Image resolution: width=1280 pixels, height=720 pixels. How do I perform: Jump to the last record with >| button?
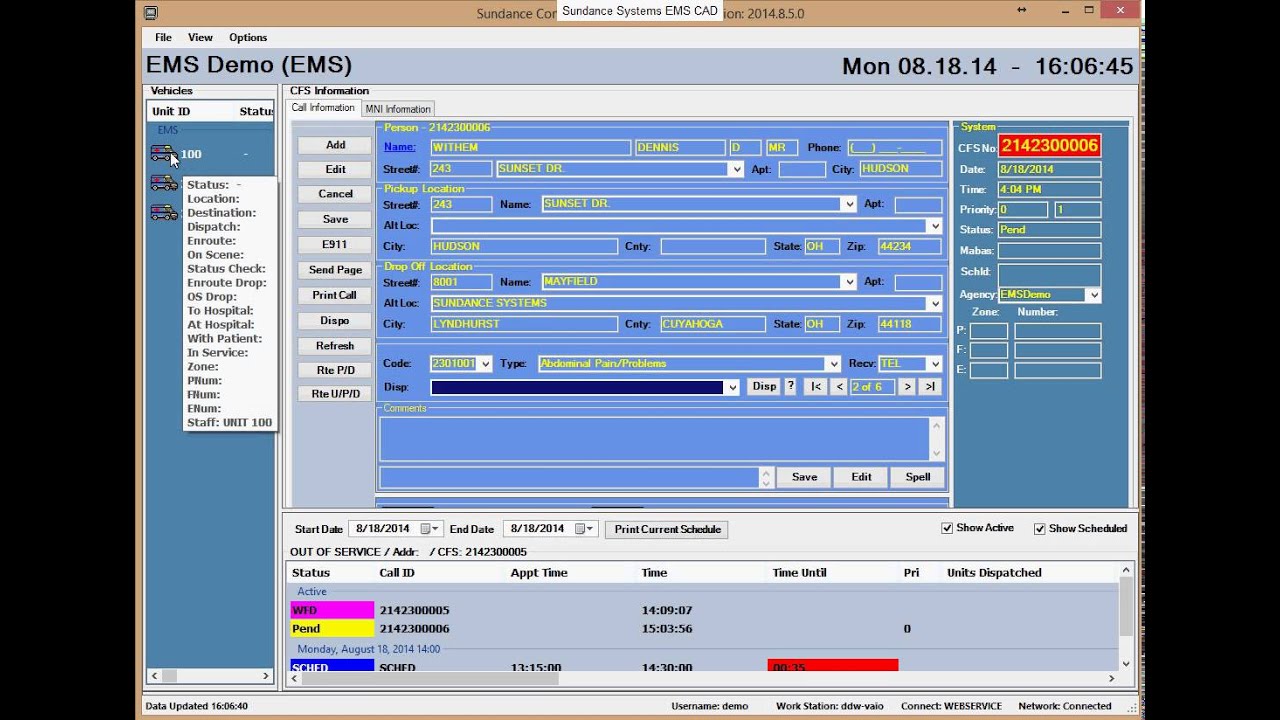(x=930, y=386)
